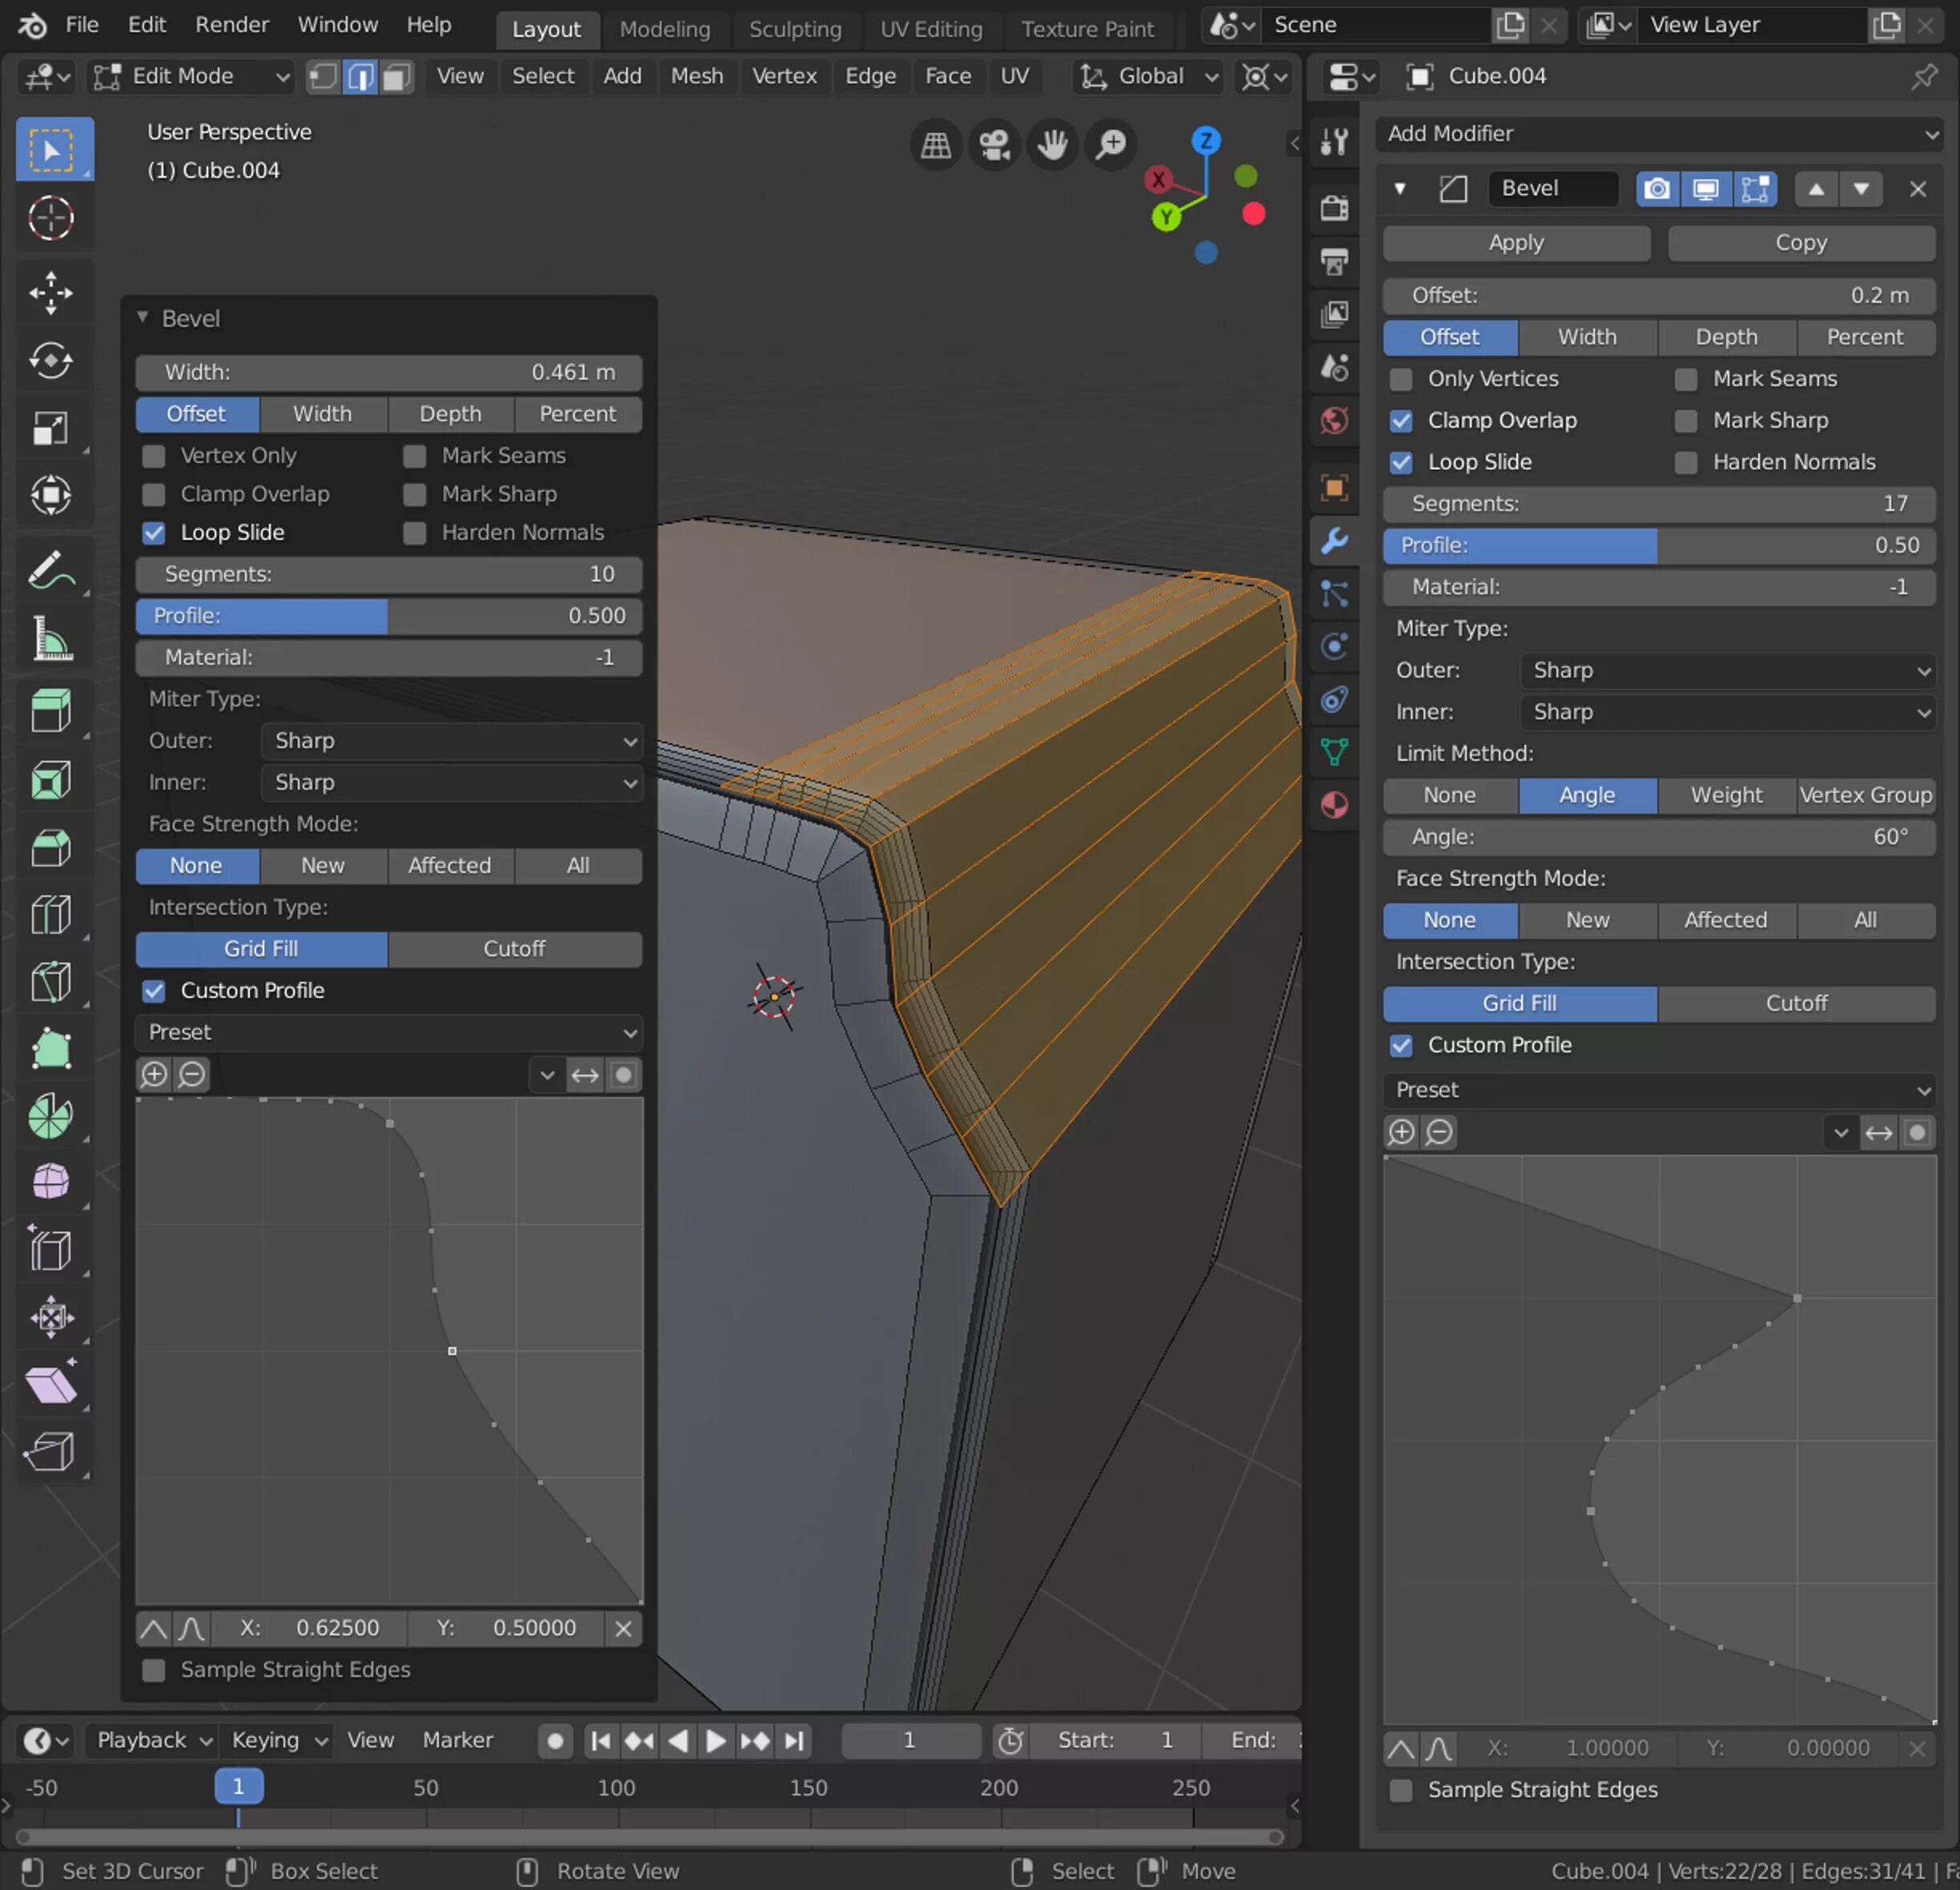Activate the Rotate tool

pyautogui.click(x=51, y=360)
